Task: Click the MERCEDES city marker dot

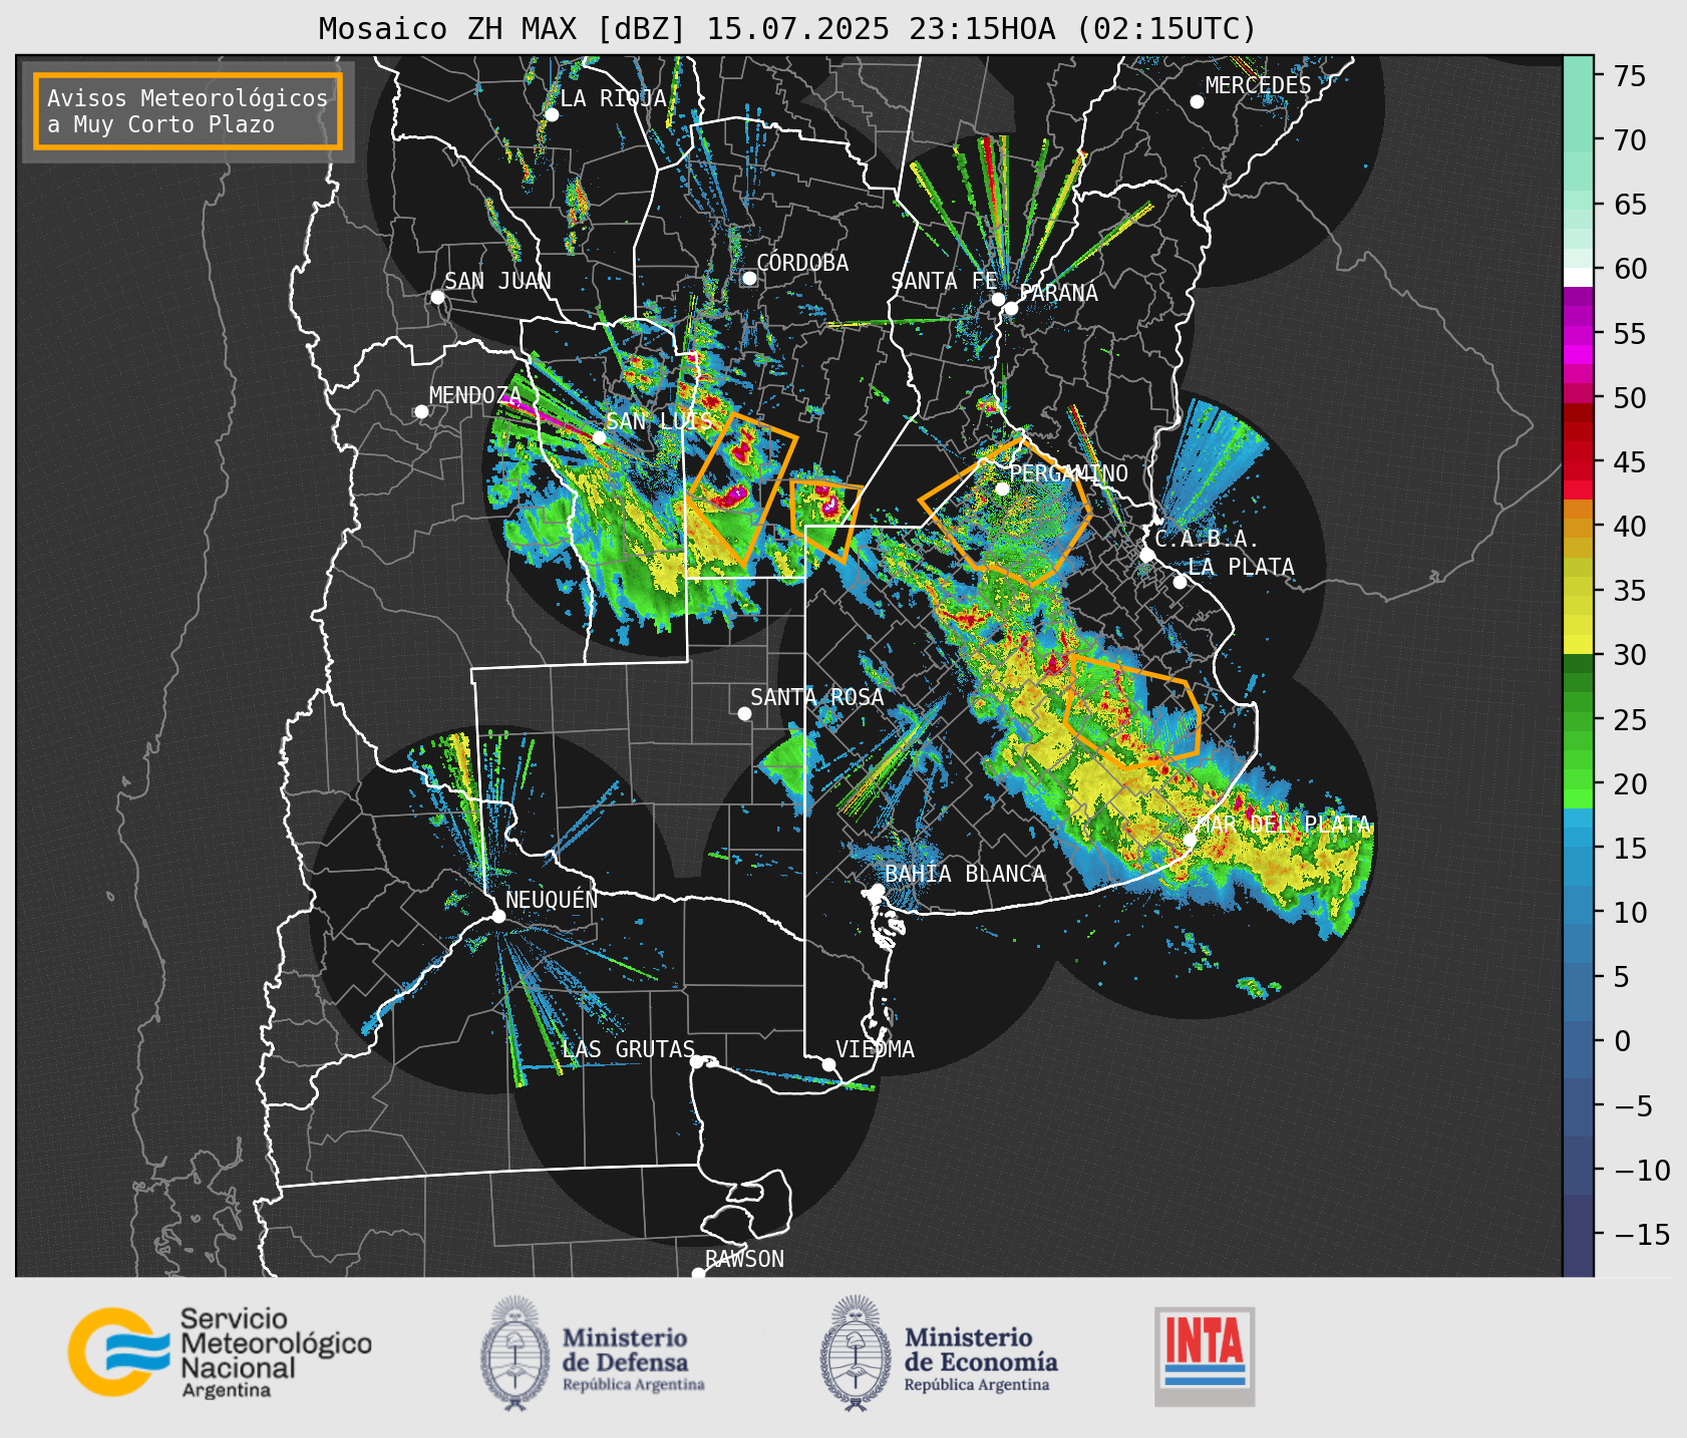Action: pos(1196,102)
